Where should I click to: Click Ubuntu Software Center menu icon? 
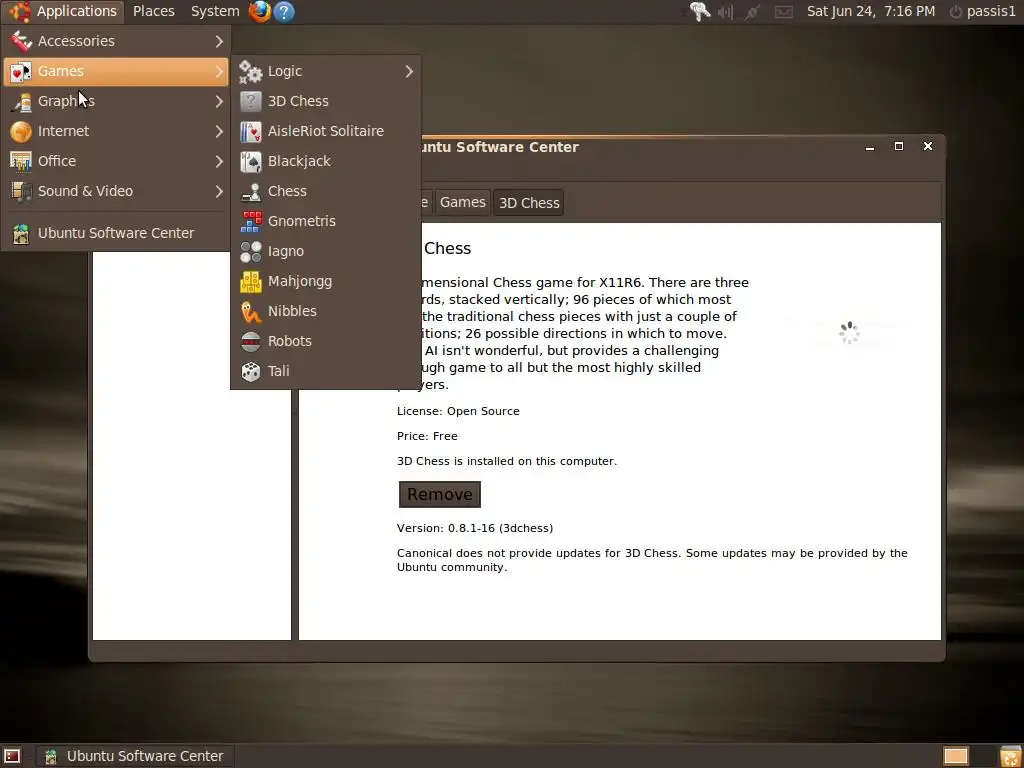[21, 233]
